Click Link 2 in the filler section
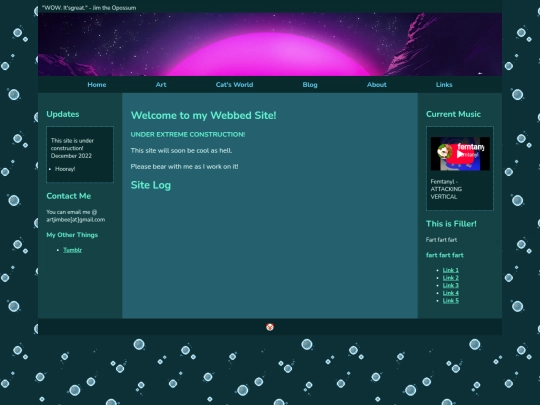The image size is (540, 405). (450, 278)
